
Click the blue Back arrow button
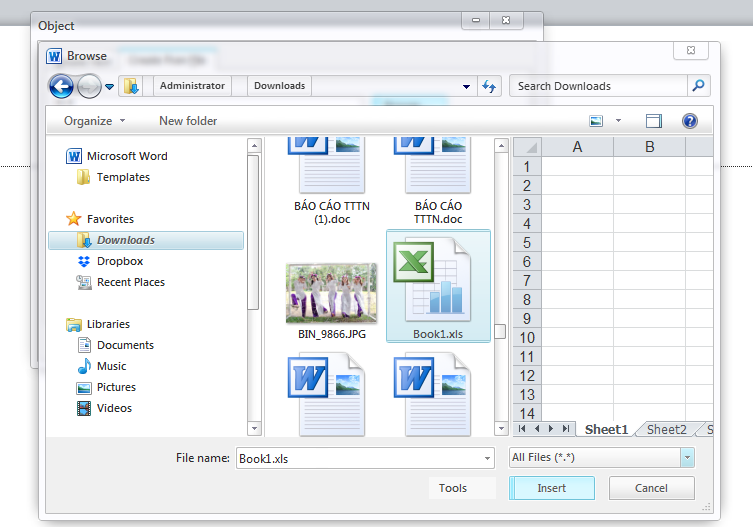pos(61,87)
